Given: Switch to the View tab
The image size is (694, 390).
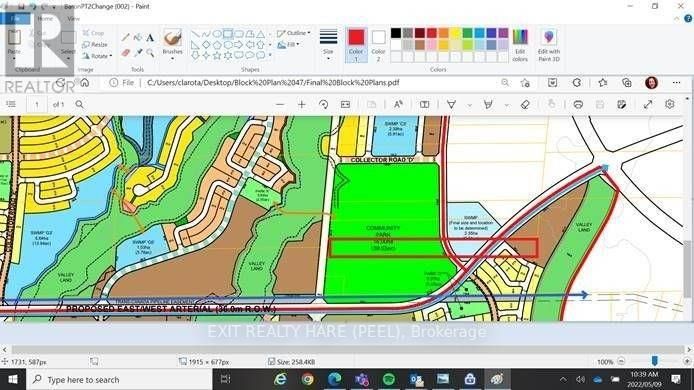Looking at the screenshot, I should pyautogui.click(x=73, y=19).
